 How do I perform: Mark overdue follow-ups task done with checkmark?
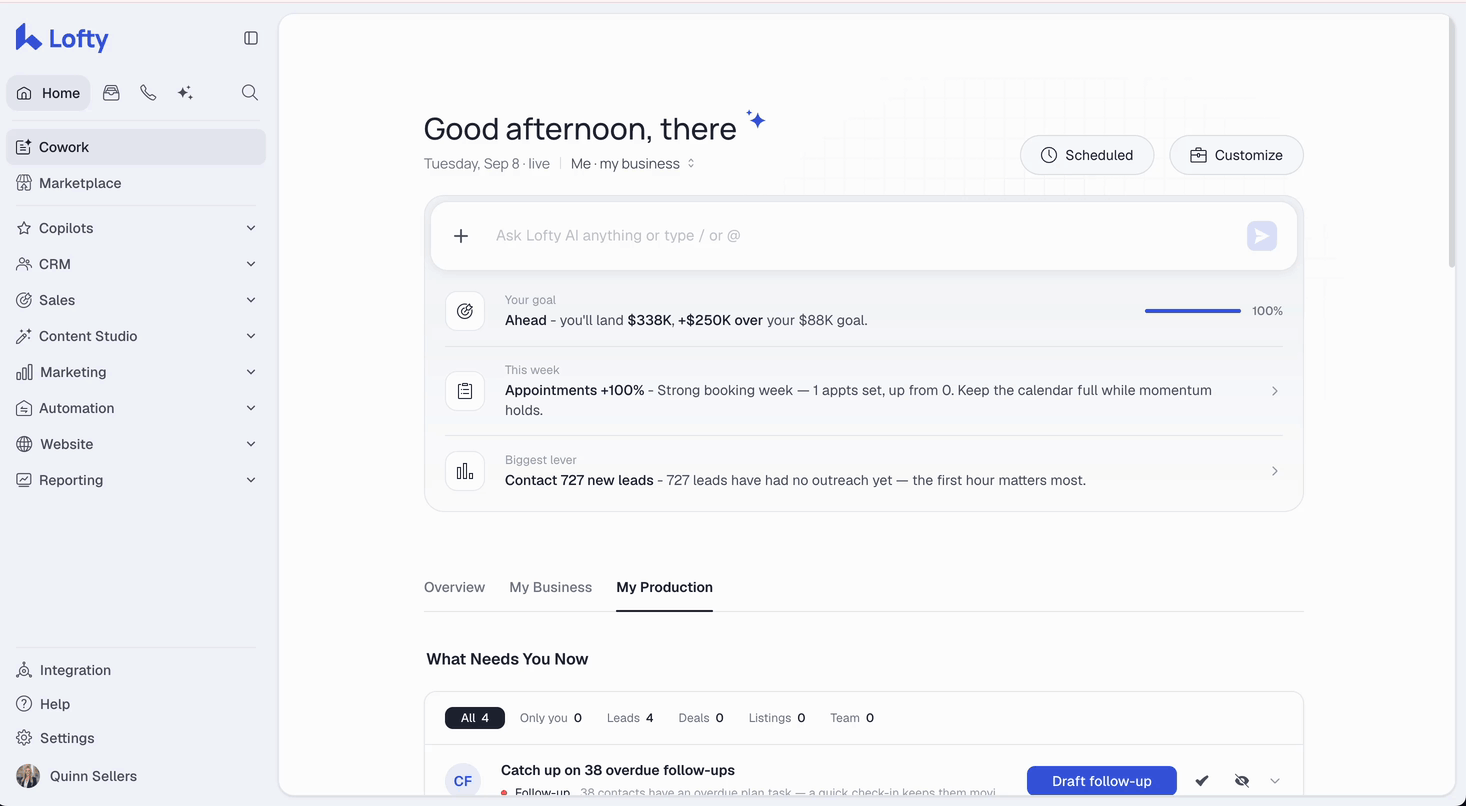click(x=1202, y=781)
